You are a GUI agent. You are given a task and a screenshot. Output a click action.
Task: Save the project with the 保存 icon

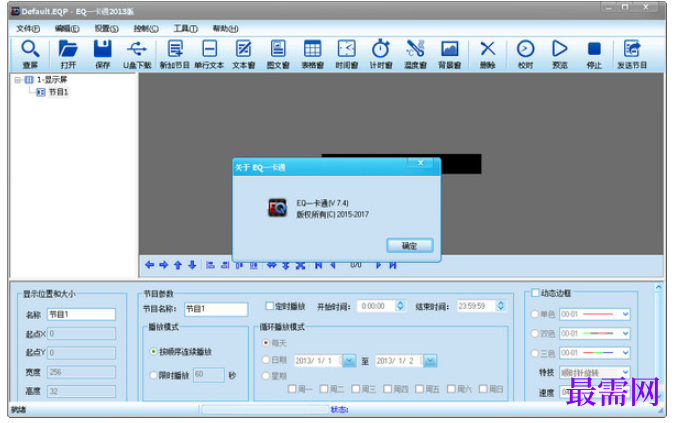coord(102,49)
